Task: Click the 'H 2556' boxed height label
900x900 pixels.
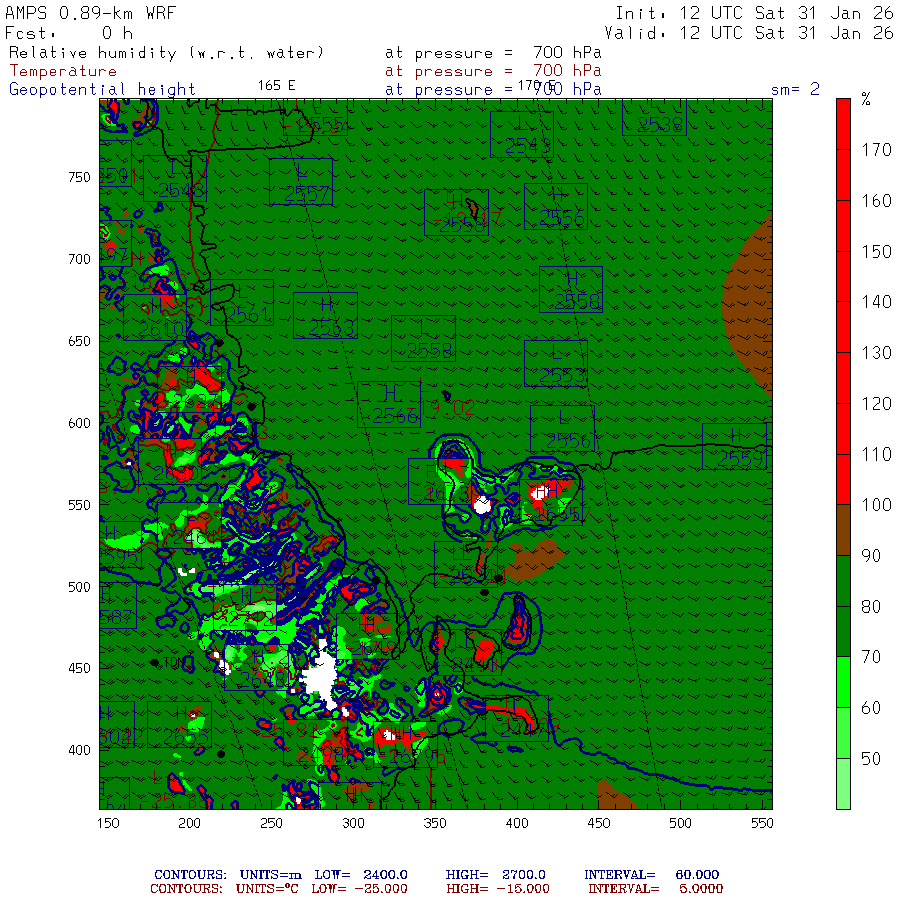Action: 556,207
